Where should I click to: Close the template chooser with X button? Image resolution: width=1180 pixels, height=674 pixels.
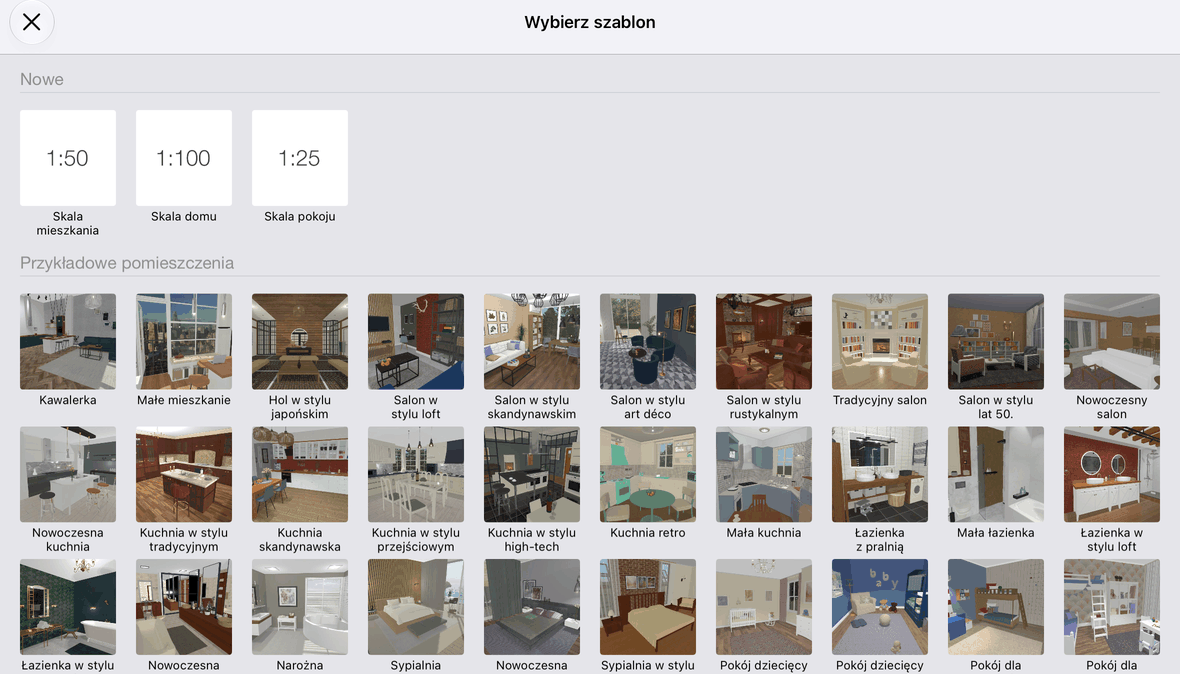32,23
